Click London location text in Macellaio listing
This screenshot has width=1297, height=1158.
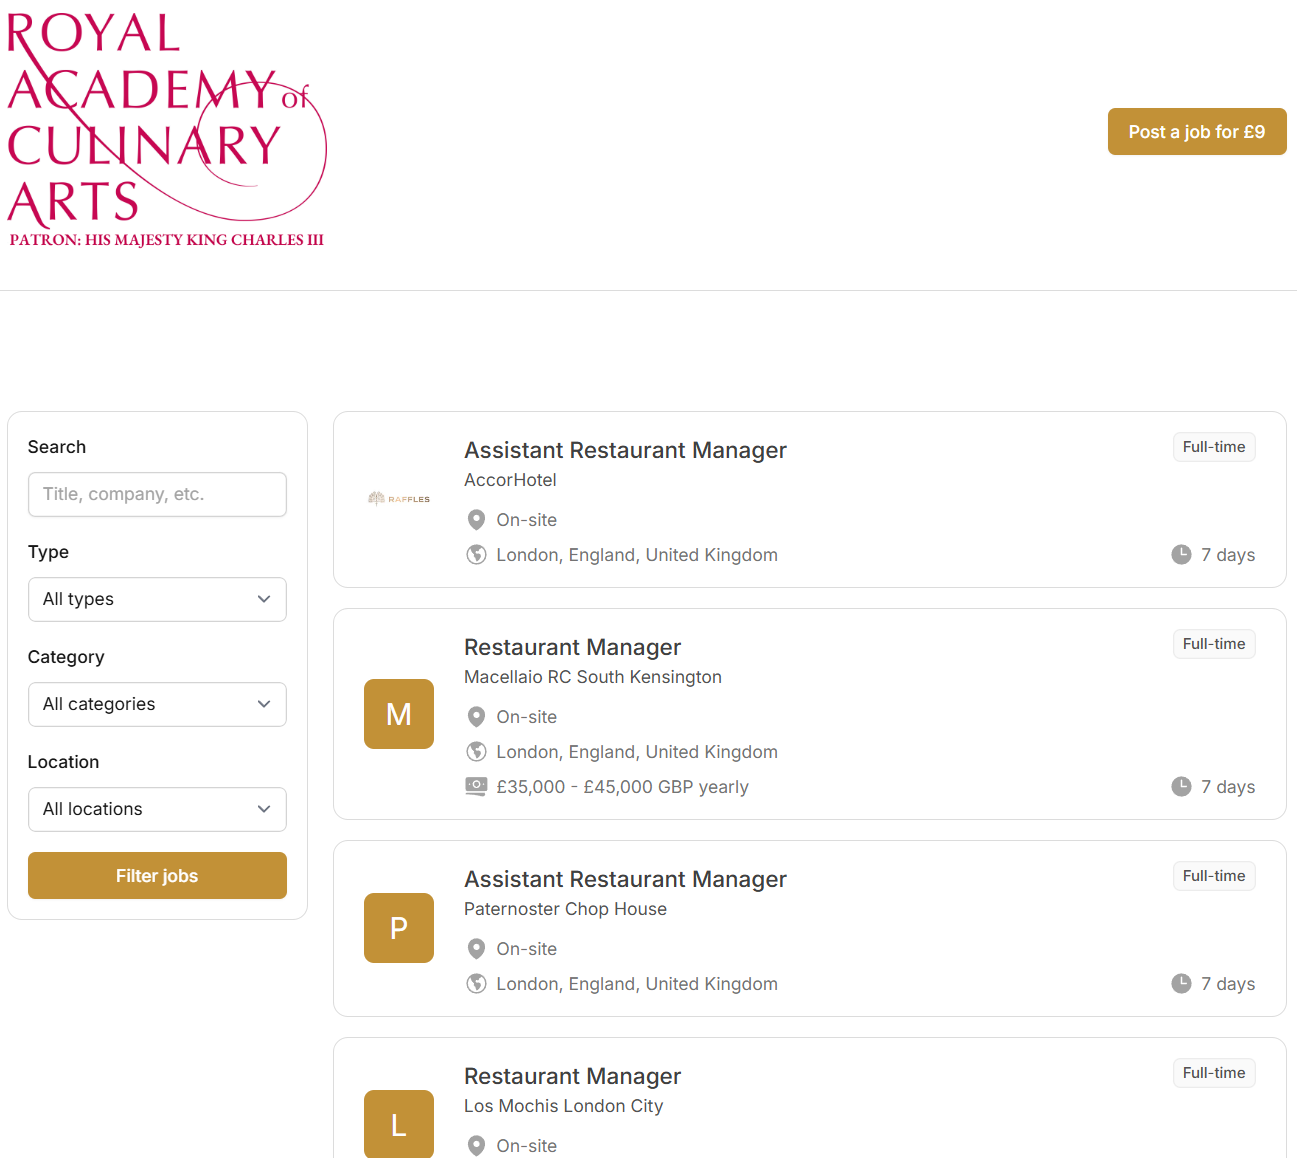click(x=637, y=752)
